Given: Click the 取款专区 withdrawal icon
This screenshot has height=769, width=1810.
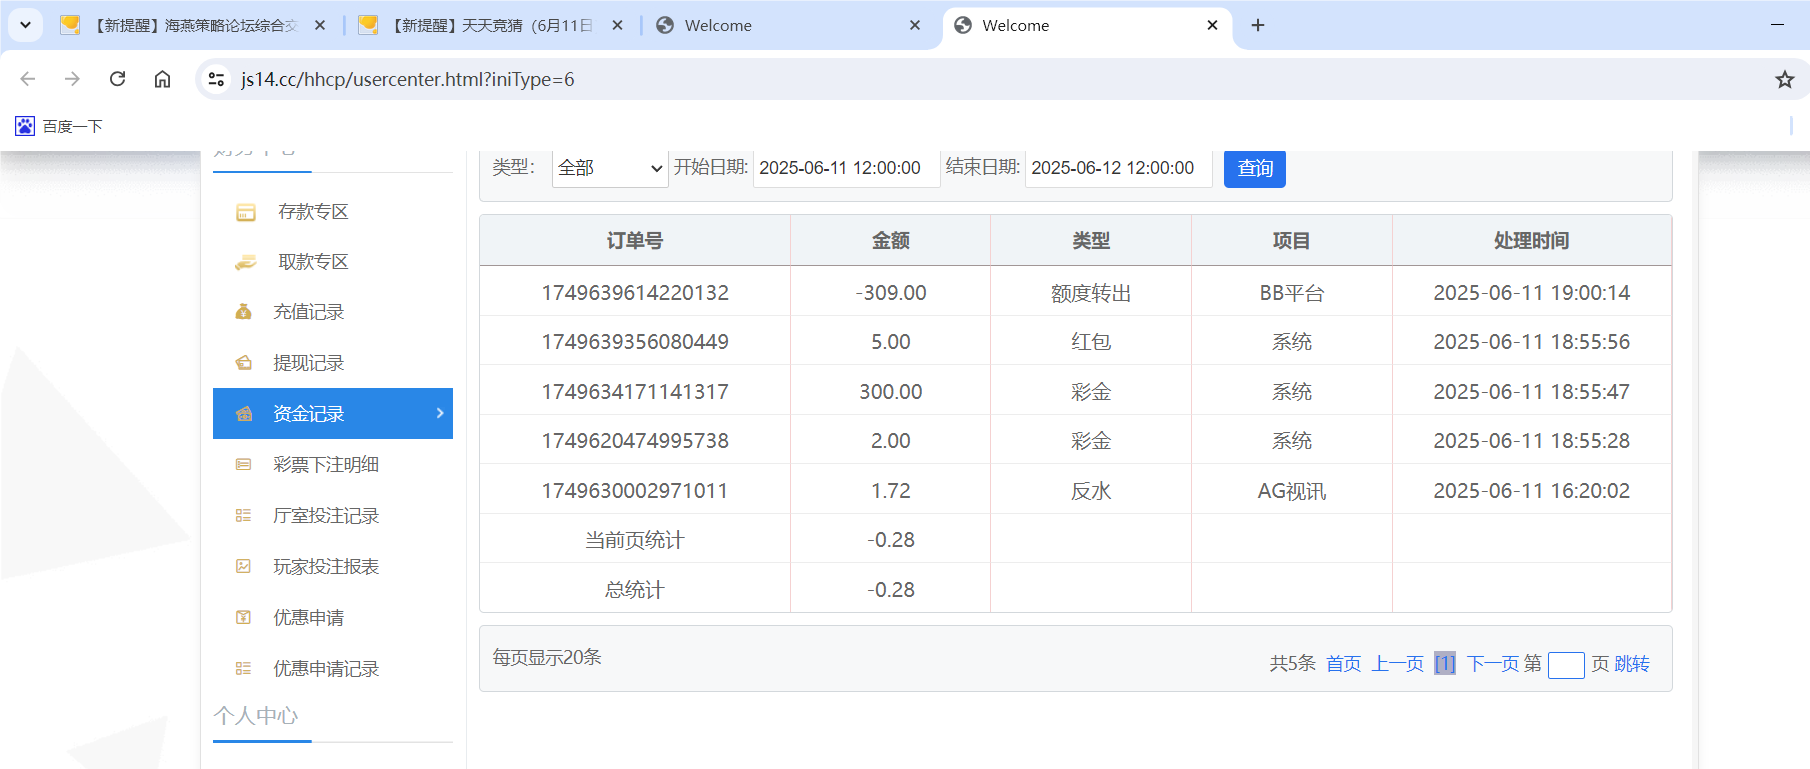Looking at the screenshot, I should pyautogui.click(x=245, y=262).
